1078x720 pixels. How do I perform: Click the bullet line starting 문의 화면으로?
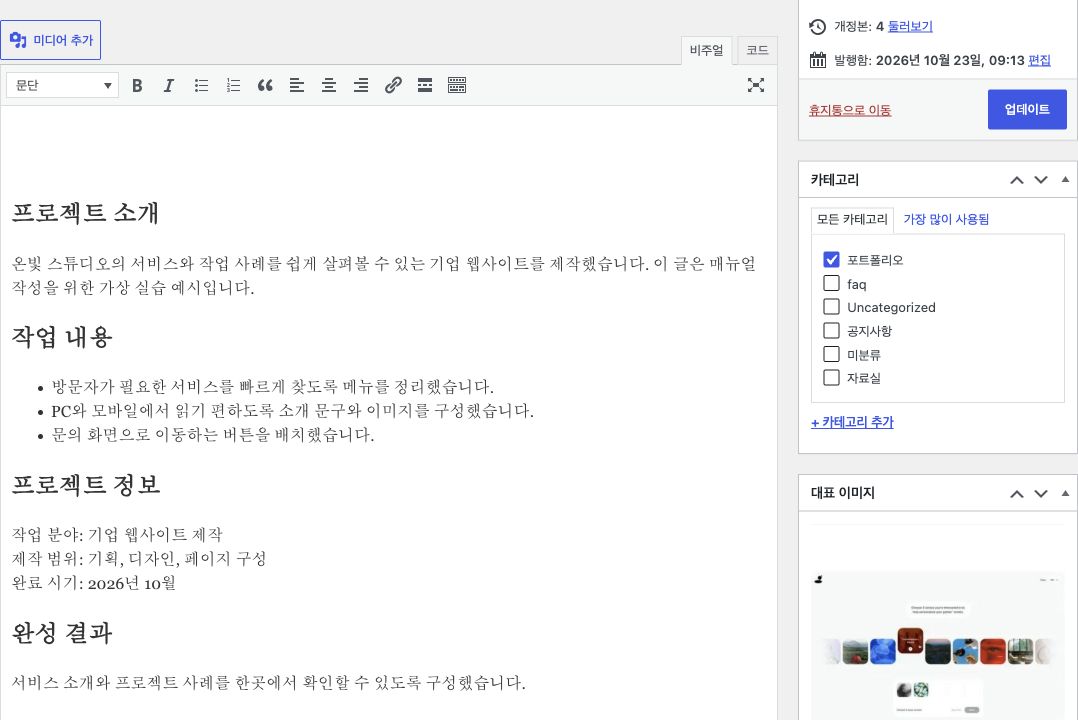(x=213, y=435)
